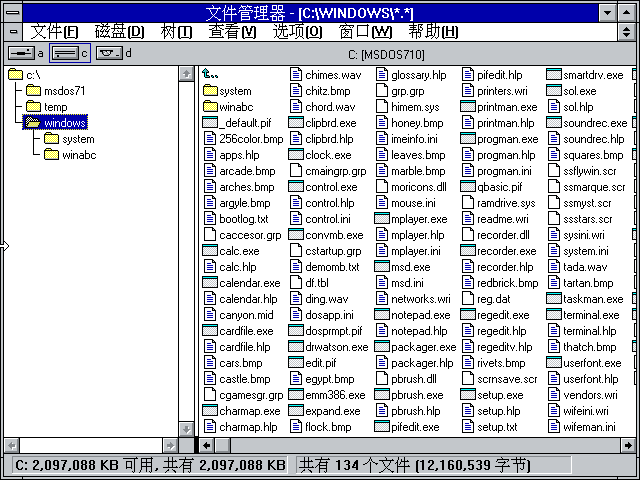The height and width of the screenshot is (480, 640).
Task: Click the document restore button
Action: pyautogui.click(x=627, y=31)
